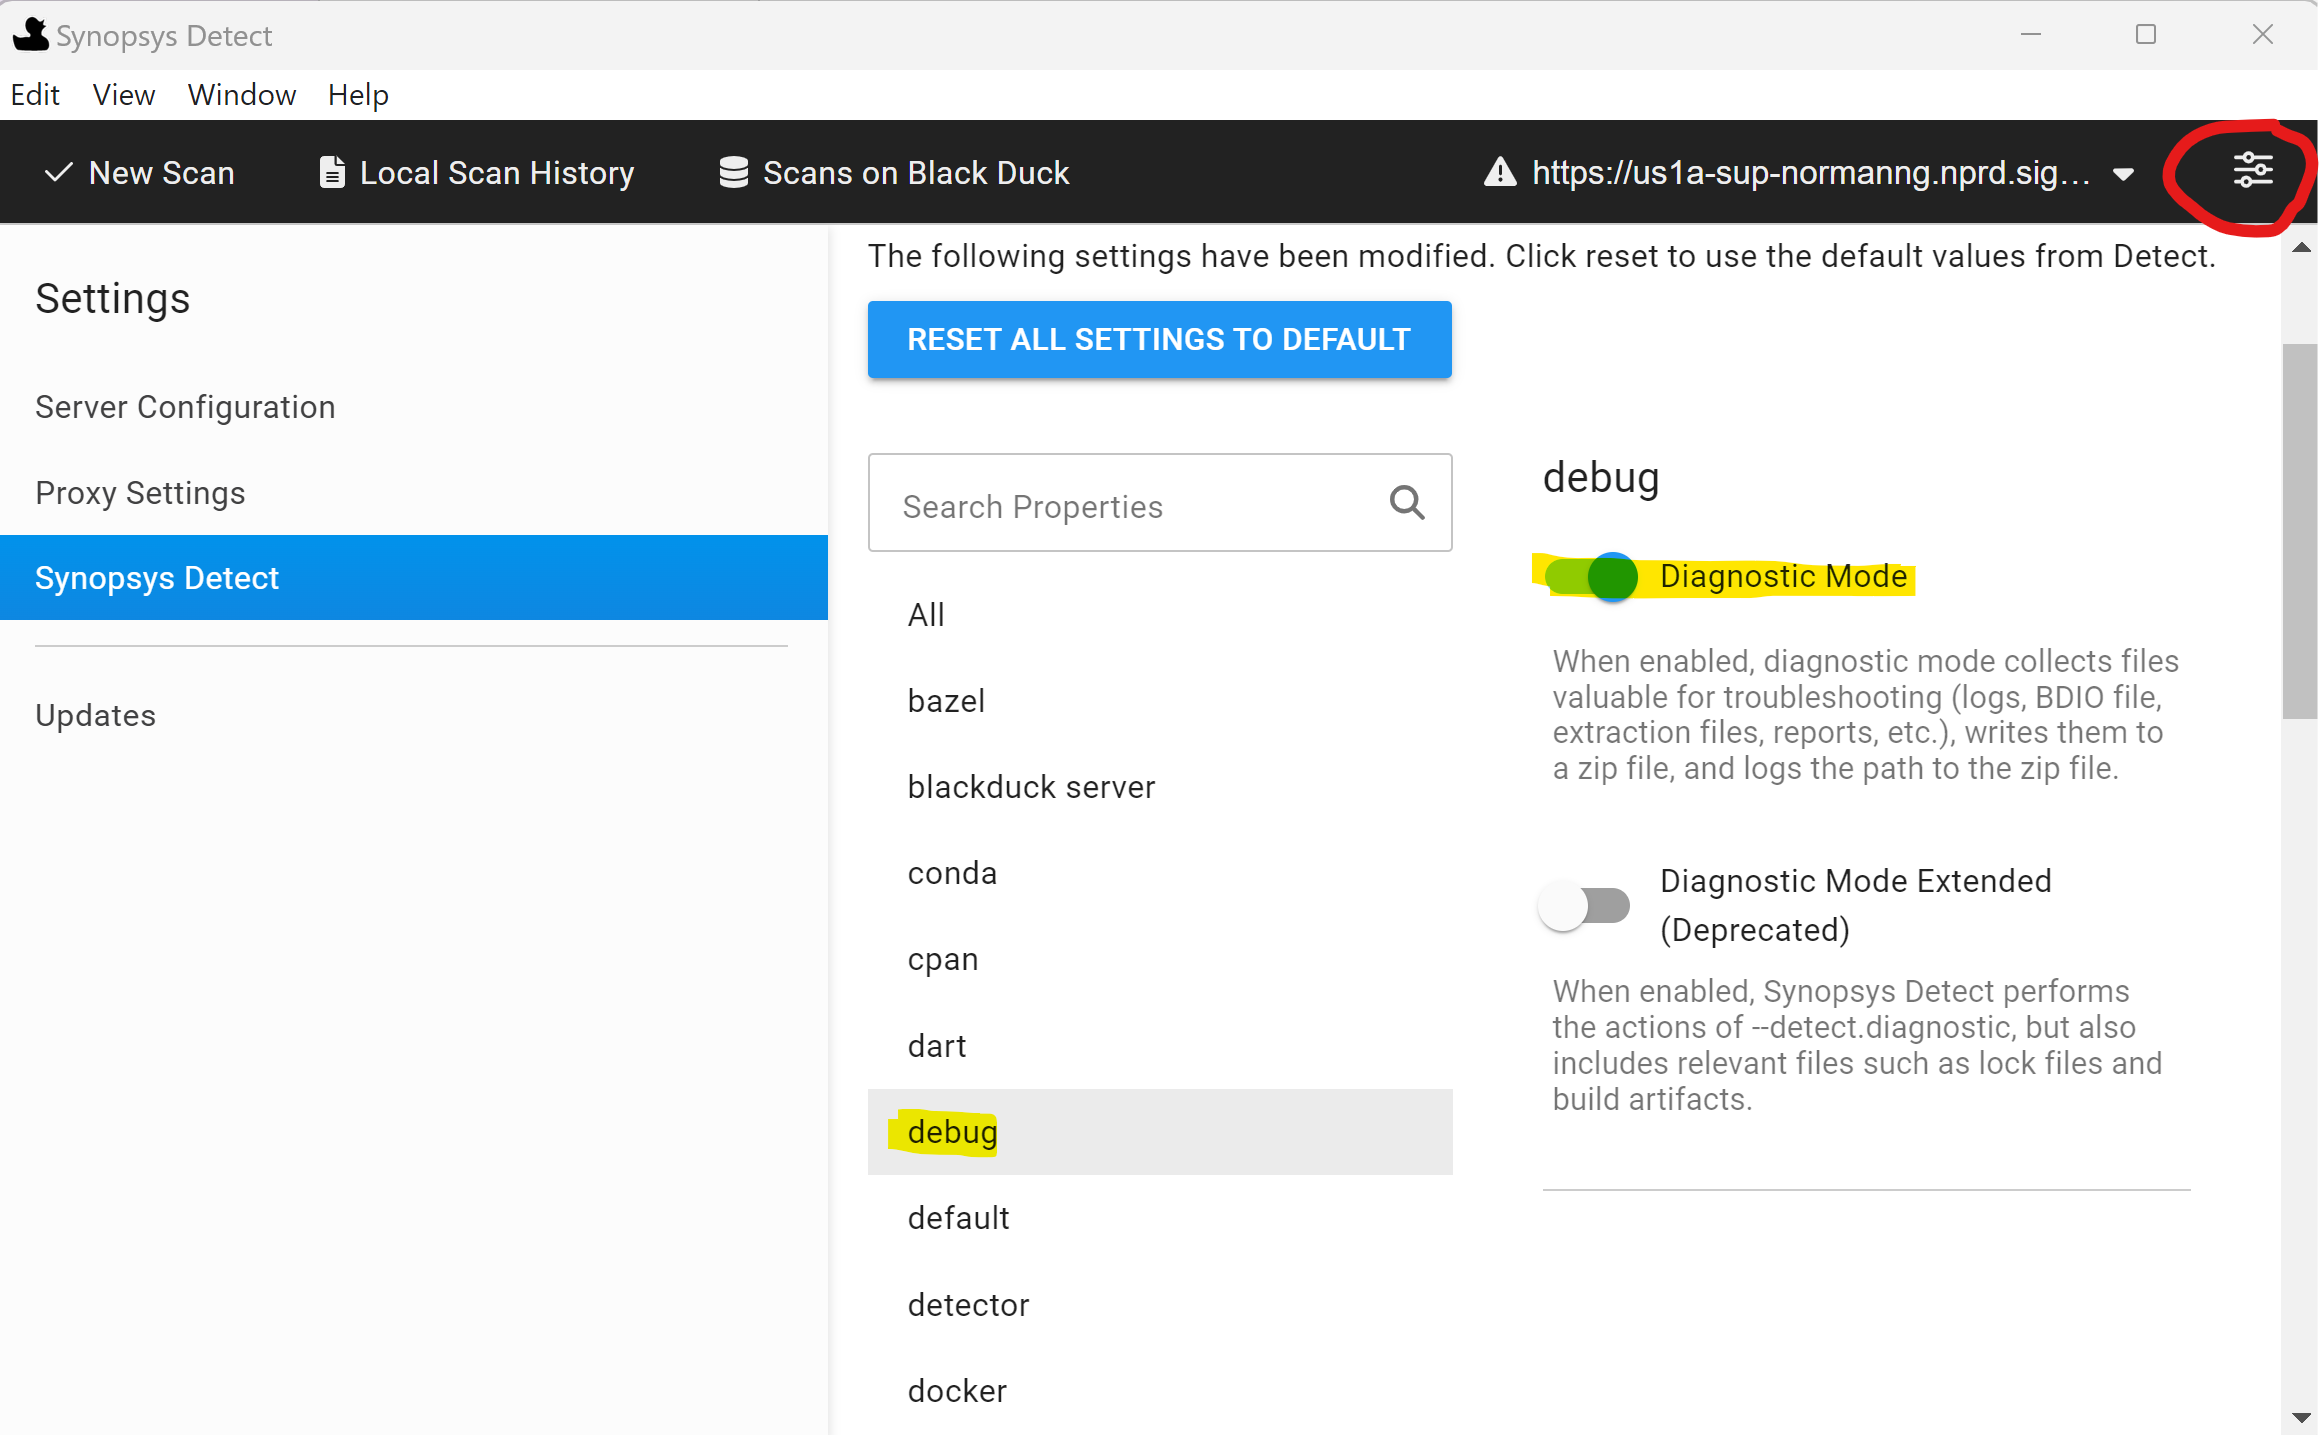Click the New Scan checkmark icon
Image resolution: width=2319 pixels, height=1435 pixels.
coord(58,172)
